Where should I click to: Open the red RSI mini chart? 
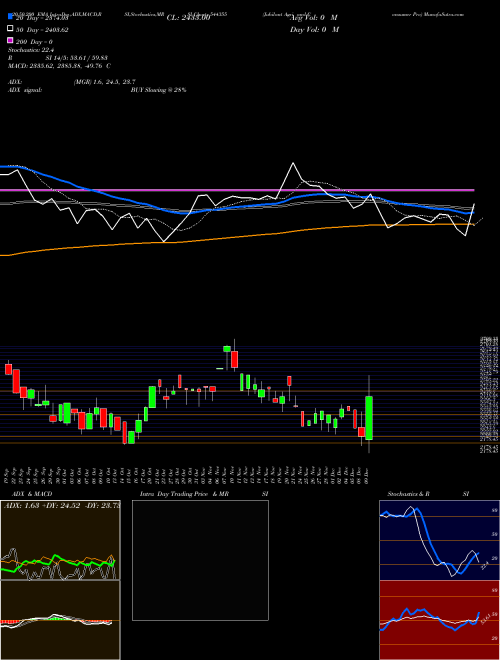[x=439, y=620]
